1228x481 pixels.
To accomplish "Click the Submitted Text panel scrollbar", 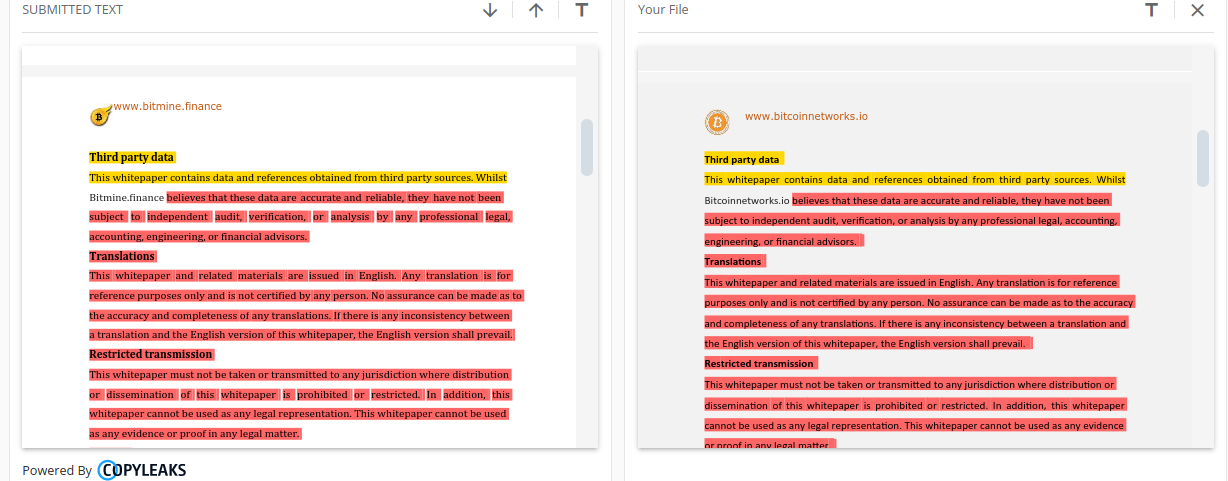I will pos(587,147).
